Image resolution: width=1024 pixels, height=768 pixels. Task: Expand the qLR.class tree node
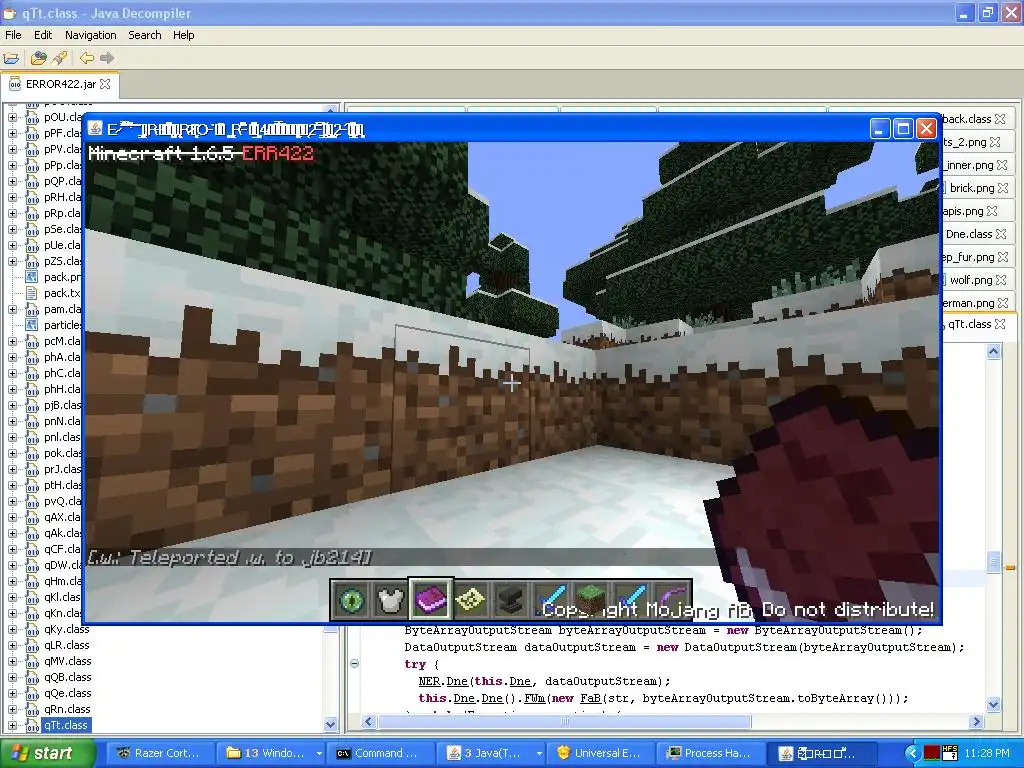pyautogui.click(x=12, y=645)
